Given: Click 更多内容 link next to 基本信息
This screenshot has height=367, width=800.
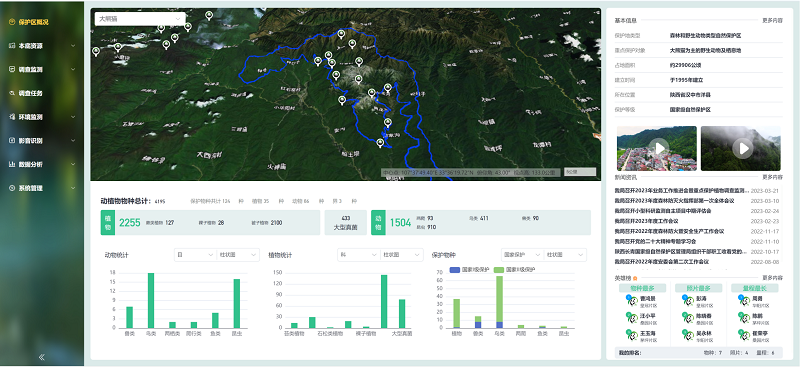Looking at the screenshot, I should 772,21.
